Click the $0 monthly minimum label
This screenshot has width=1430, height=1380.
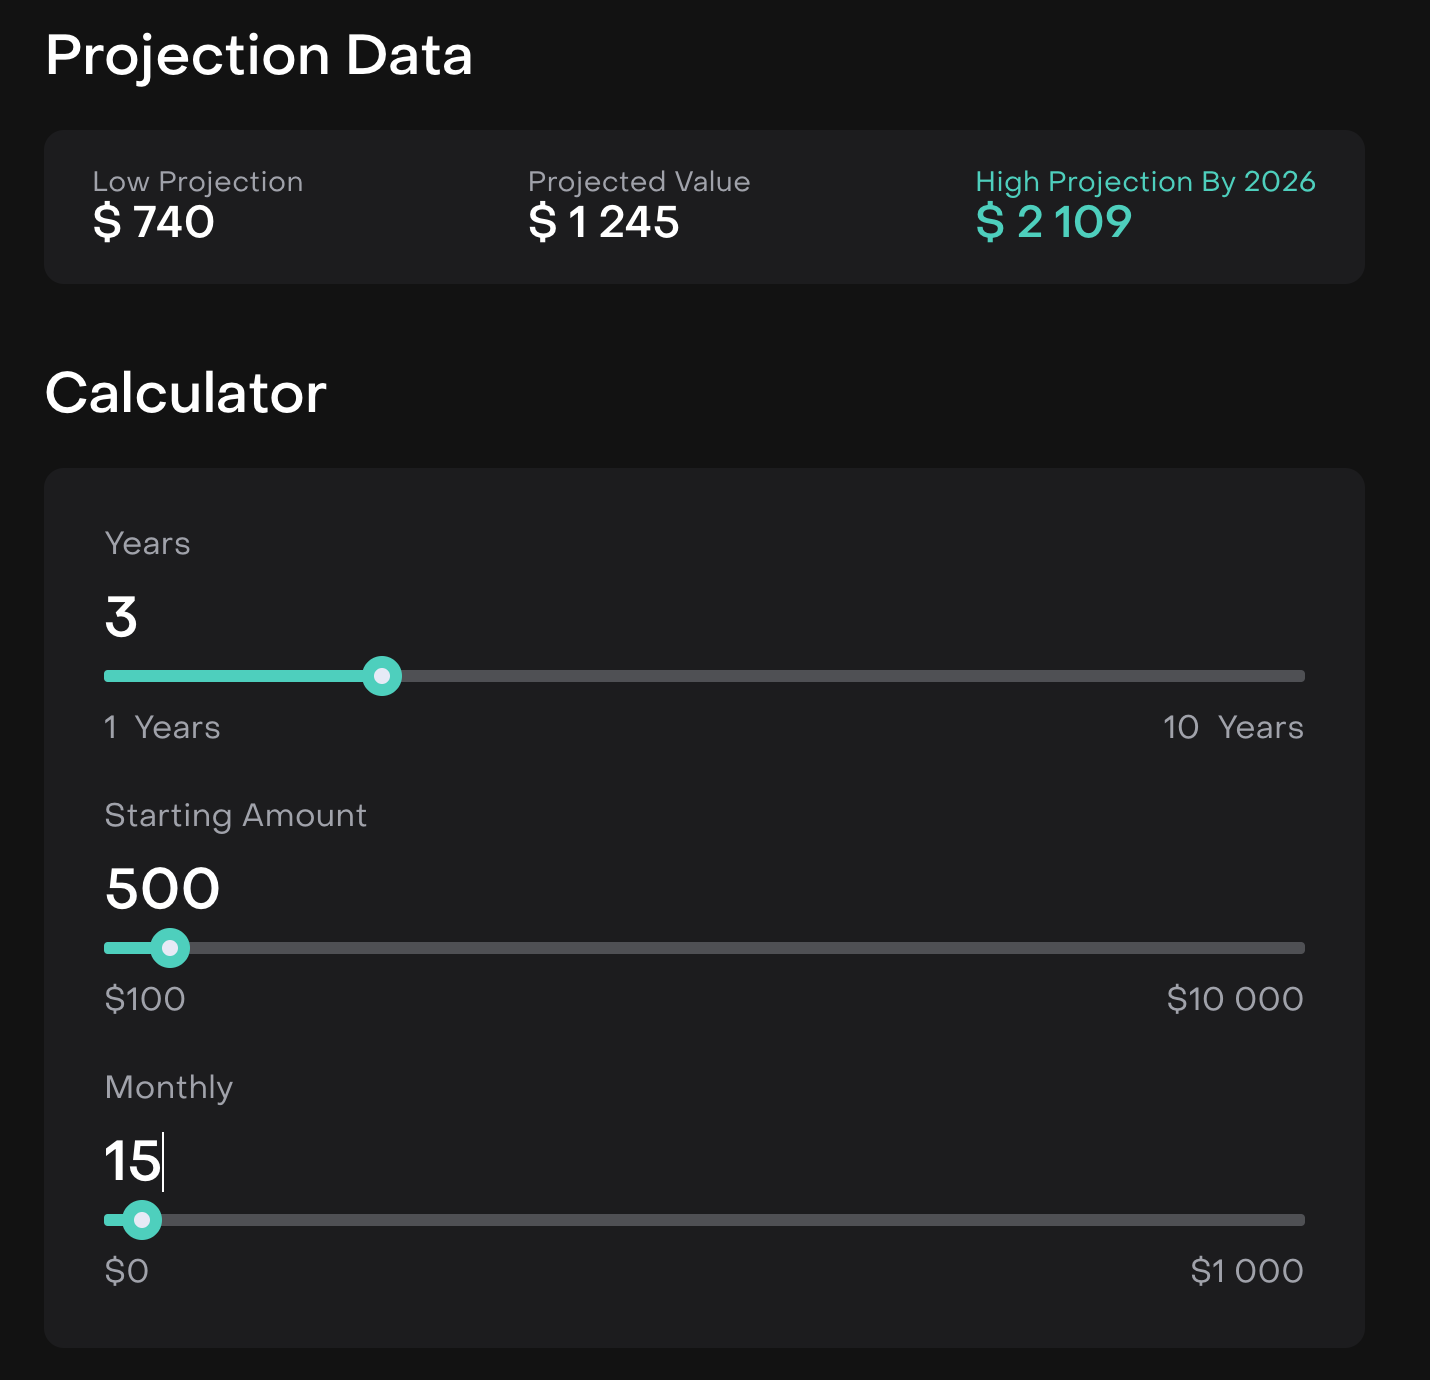coord(127,1271)
